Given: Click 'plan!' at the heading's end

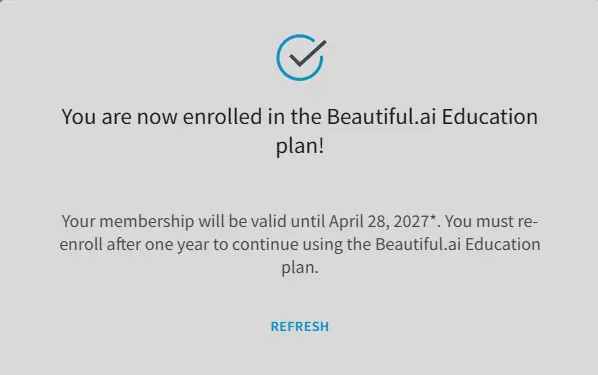Looking at the screenshot, I should coord(300,146).
